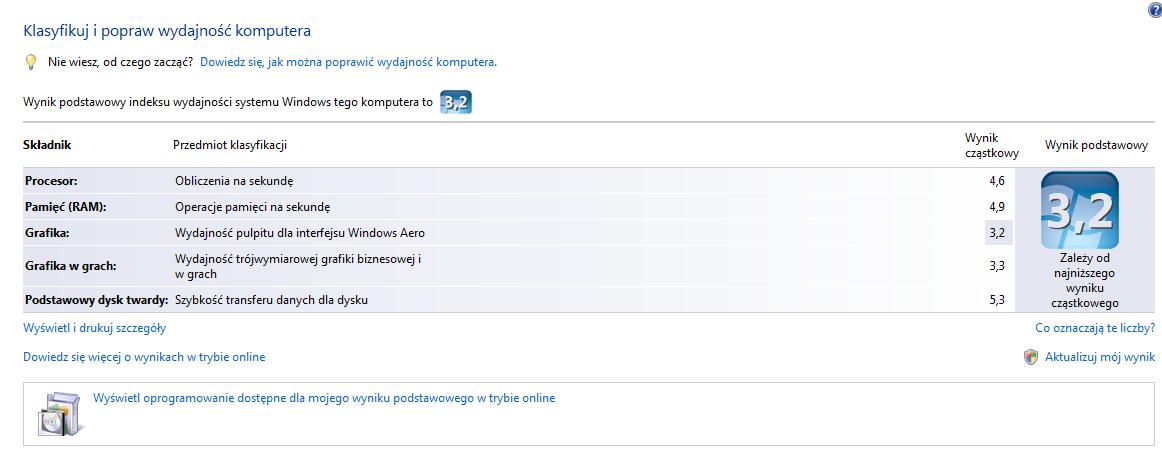The image size is (1162, 454).
Task: Select the Pamięć (RAM) row
Action: tap(519, 207)
